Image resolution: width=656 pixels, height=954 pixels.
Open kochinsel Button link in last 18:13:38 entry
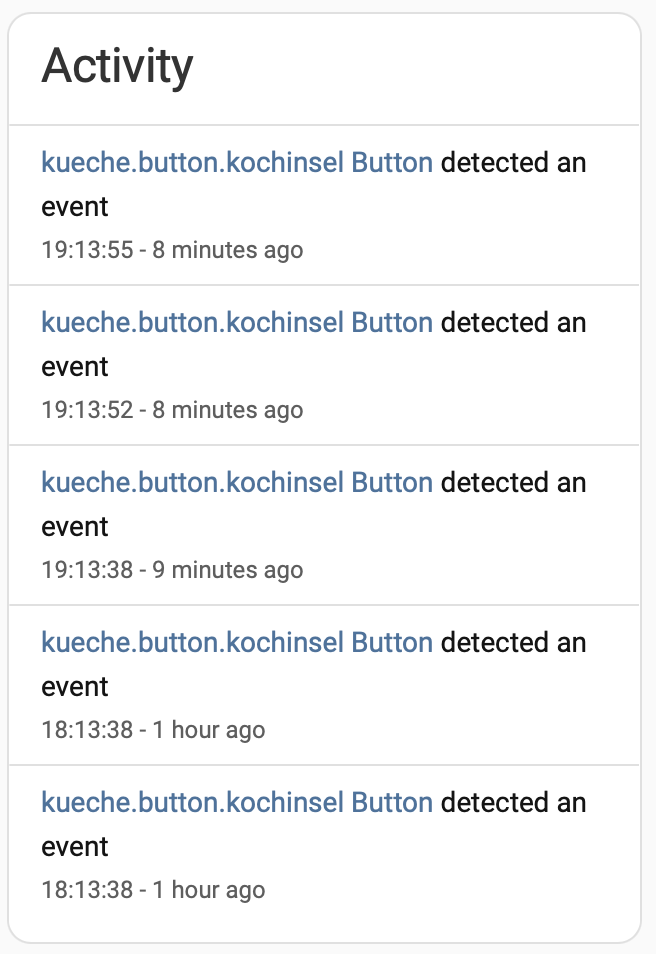tap(237, 802)
